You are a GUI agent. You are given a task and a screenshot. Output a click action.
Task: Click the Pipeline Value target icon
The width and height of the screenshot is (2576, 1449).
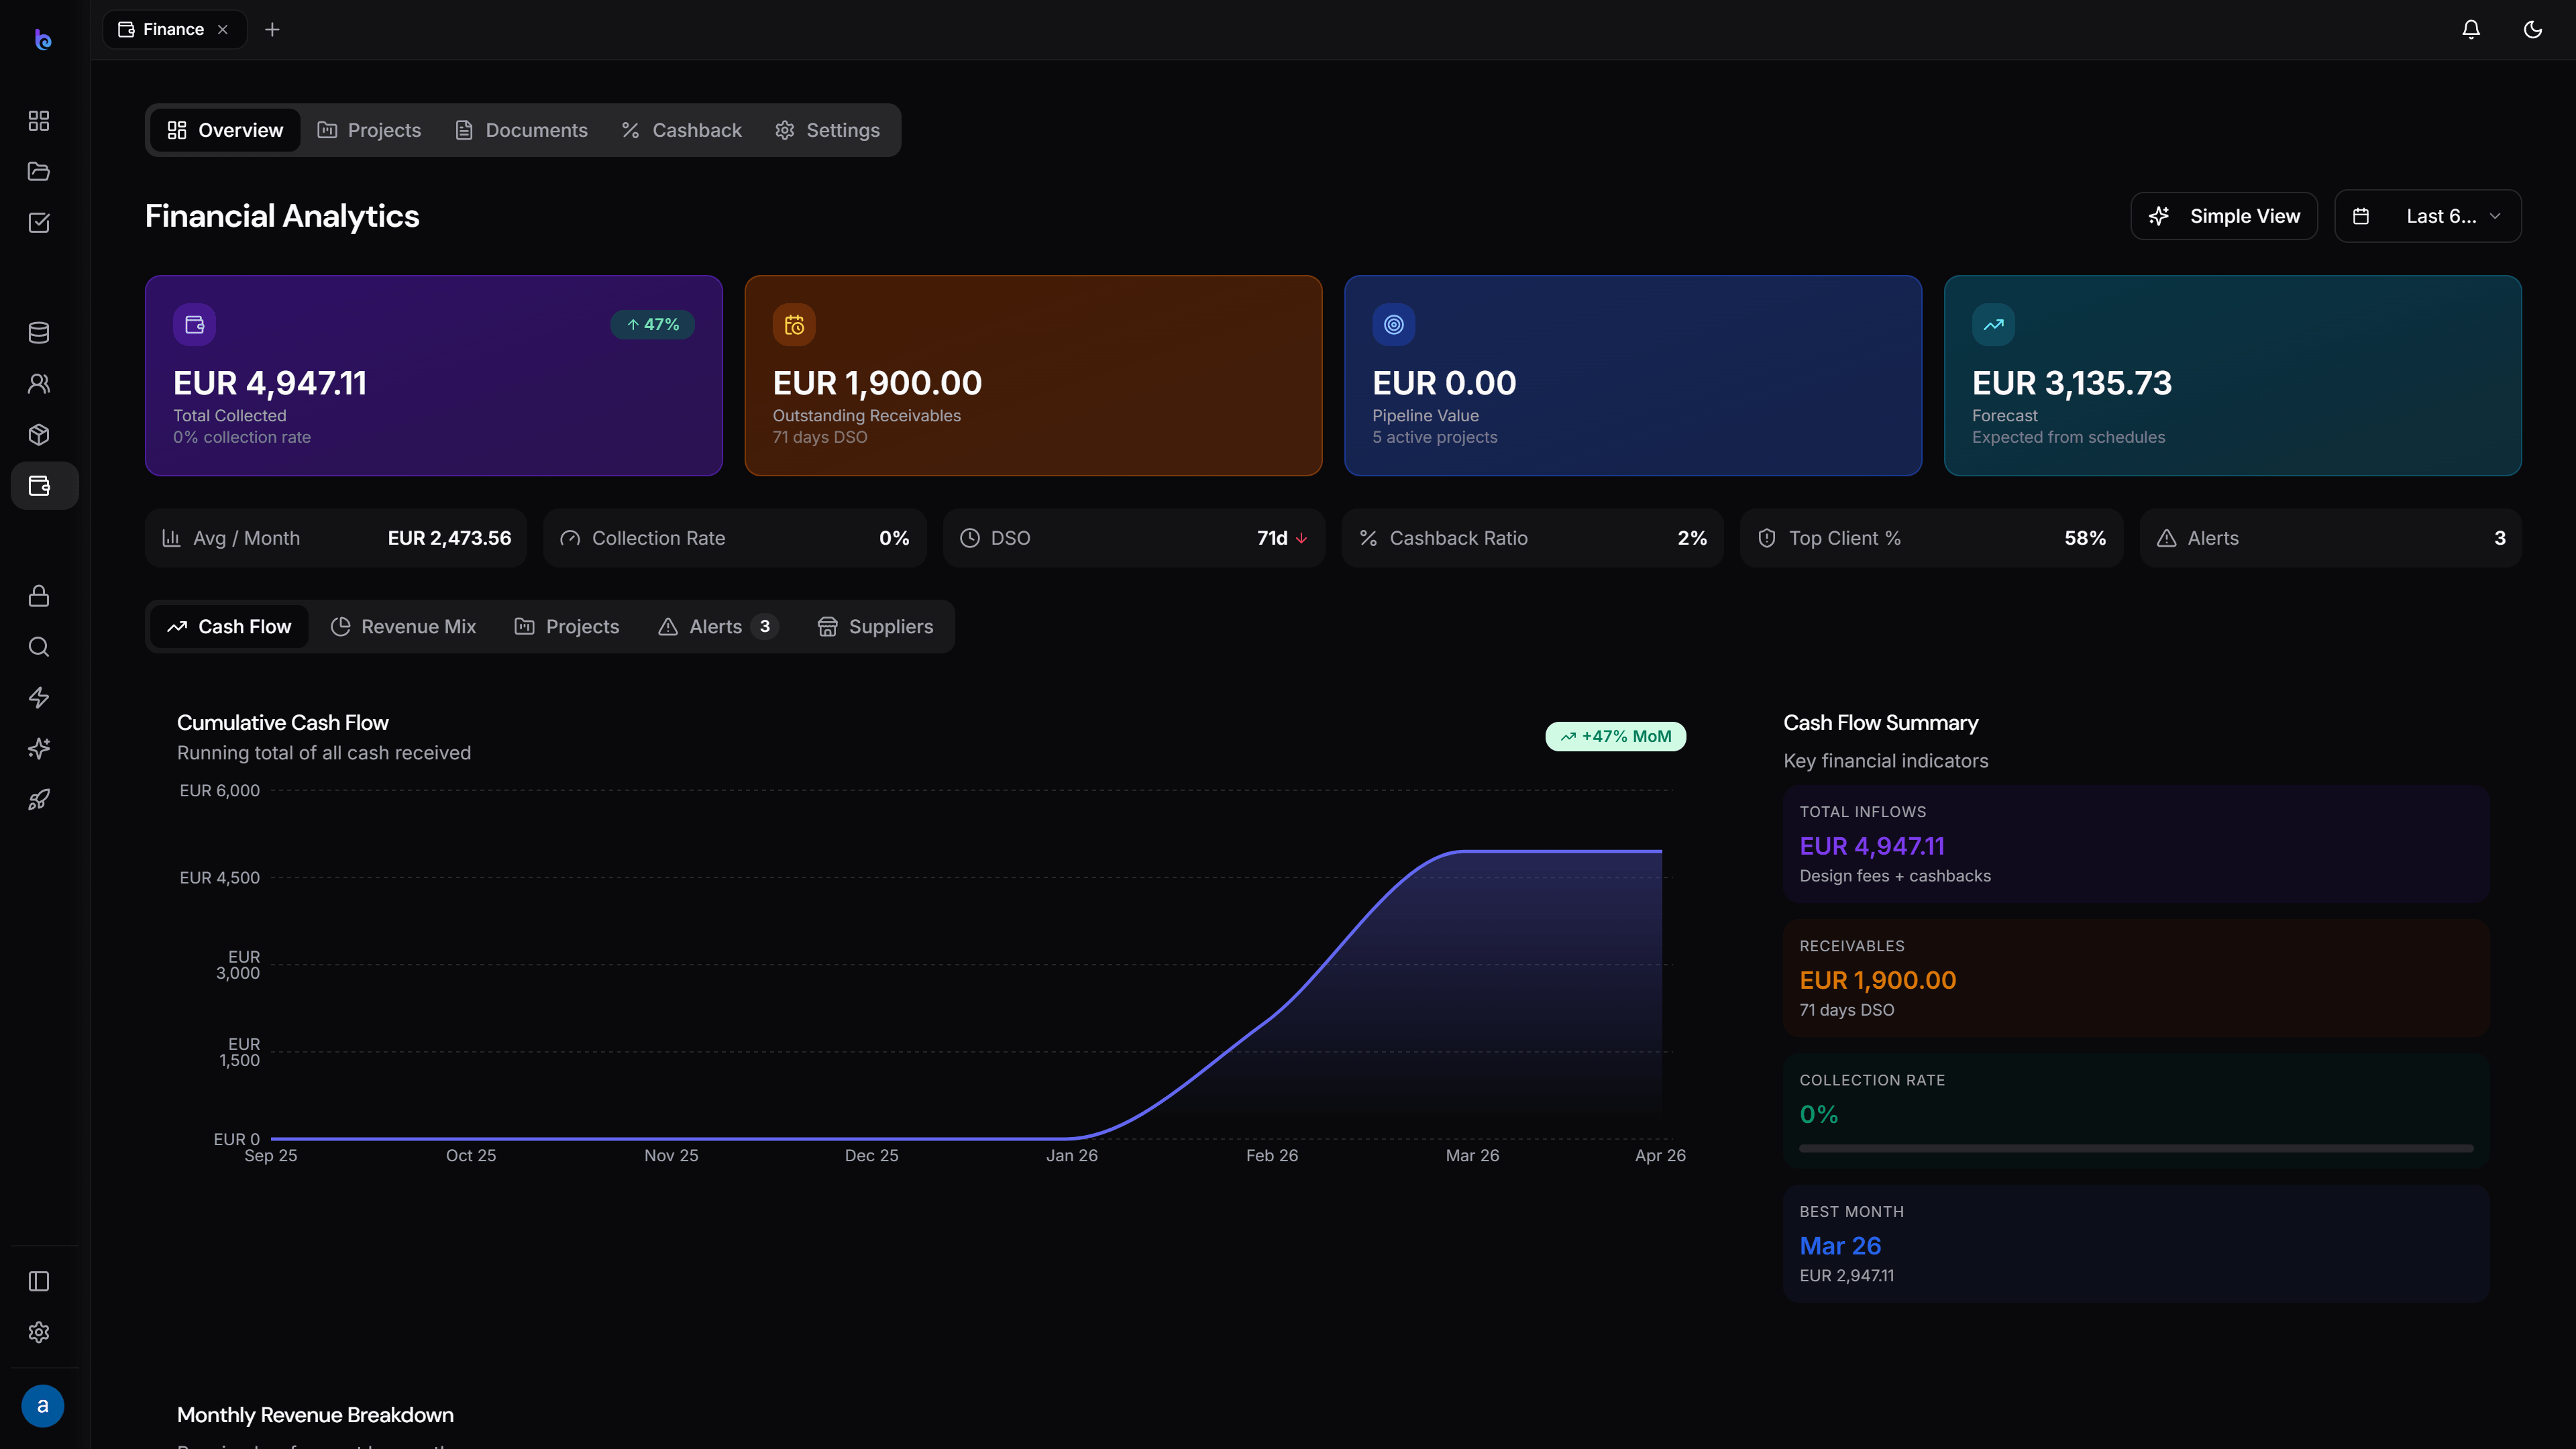click(x=1394, y=325)
